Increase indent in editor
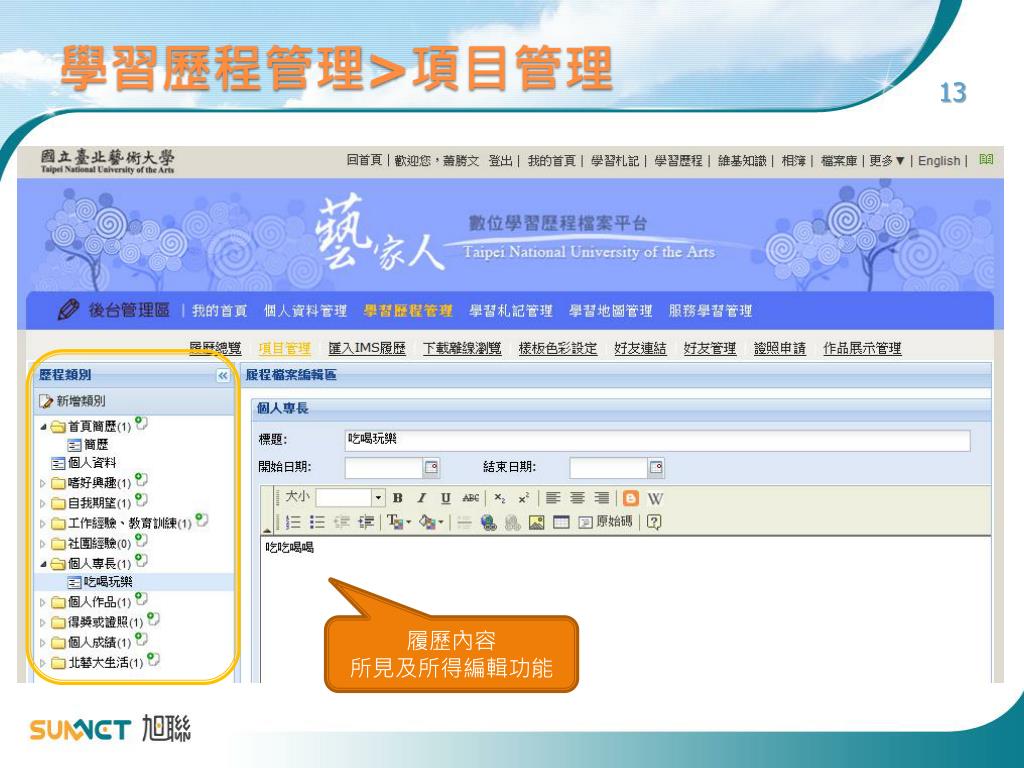Image resolution: width=1024 pixels, height=768 pixels. (366, 522)
